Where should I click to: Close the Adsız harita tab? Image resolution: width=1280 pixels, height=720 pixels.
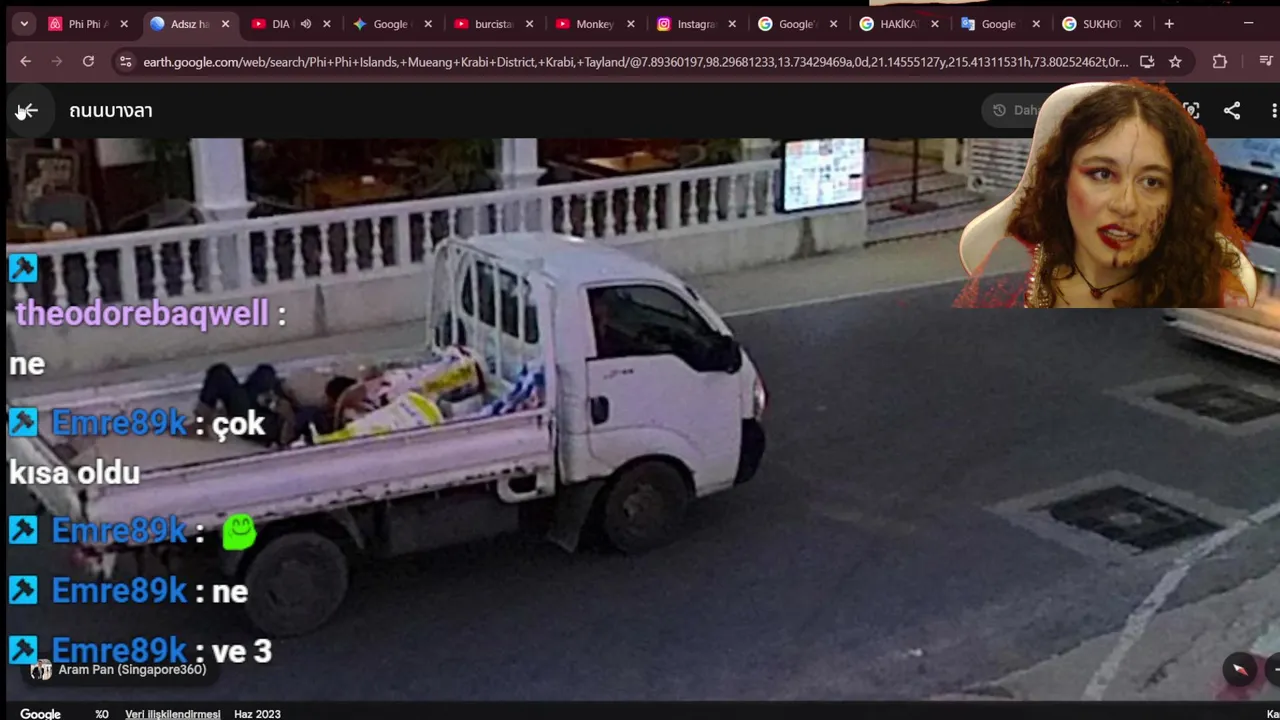[x=225, y=24]
